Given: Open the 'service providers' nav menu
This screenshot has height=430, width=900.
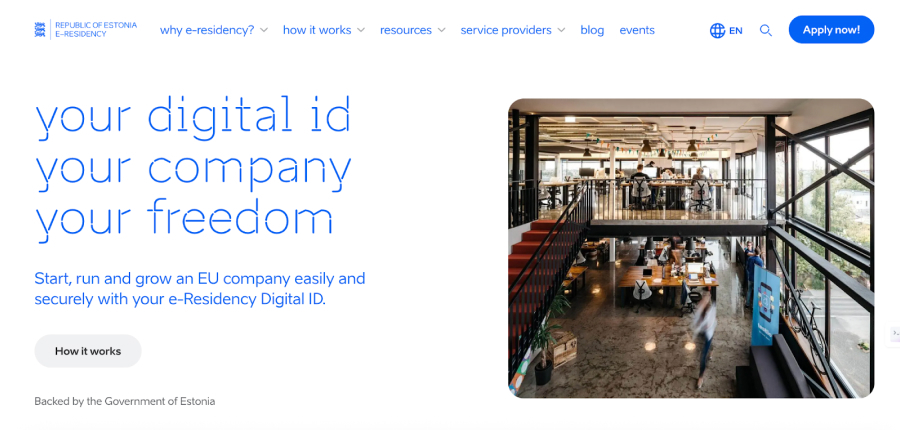Looking at the screenshot, I should (x=506, y=30).
